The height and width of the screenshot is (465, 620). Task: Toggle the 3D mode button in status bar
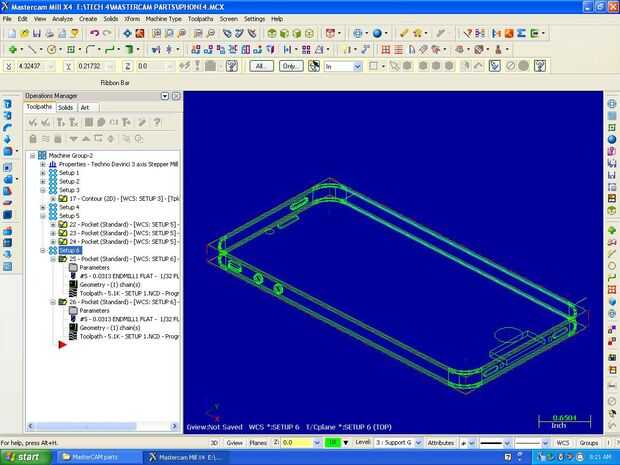click(214, 443)
